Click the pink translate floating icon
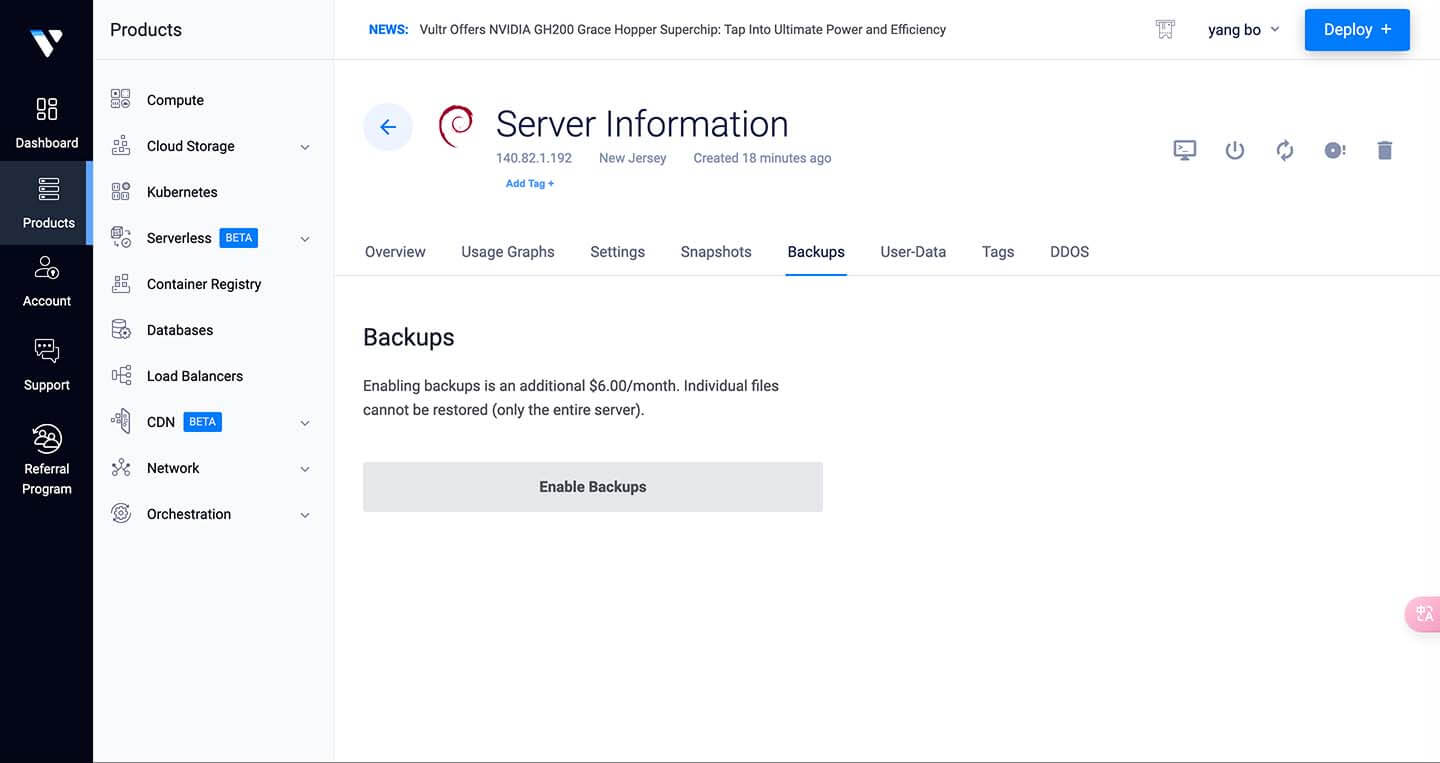Screen dimensions: 1440x763 (1424, 614)
